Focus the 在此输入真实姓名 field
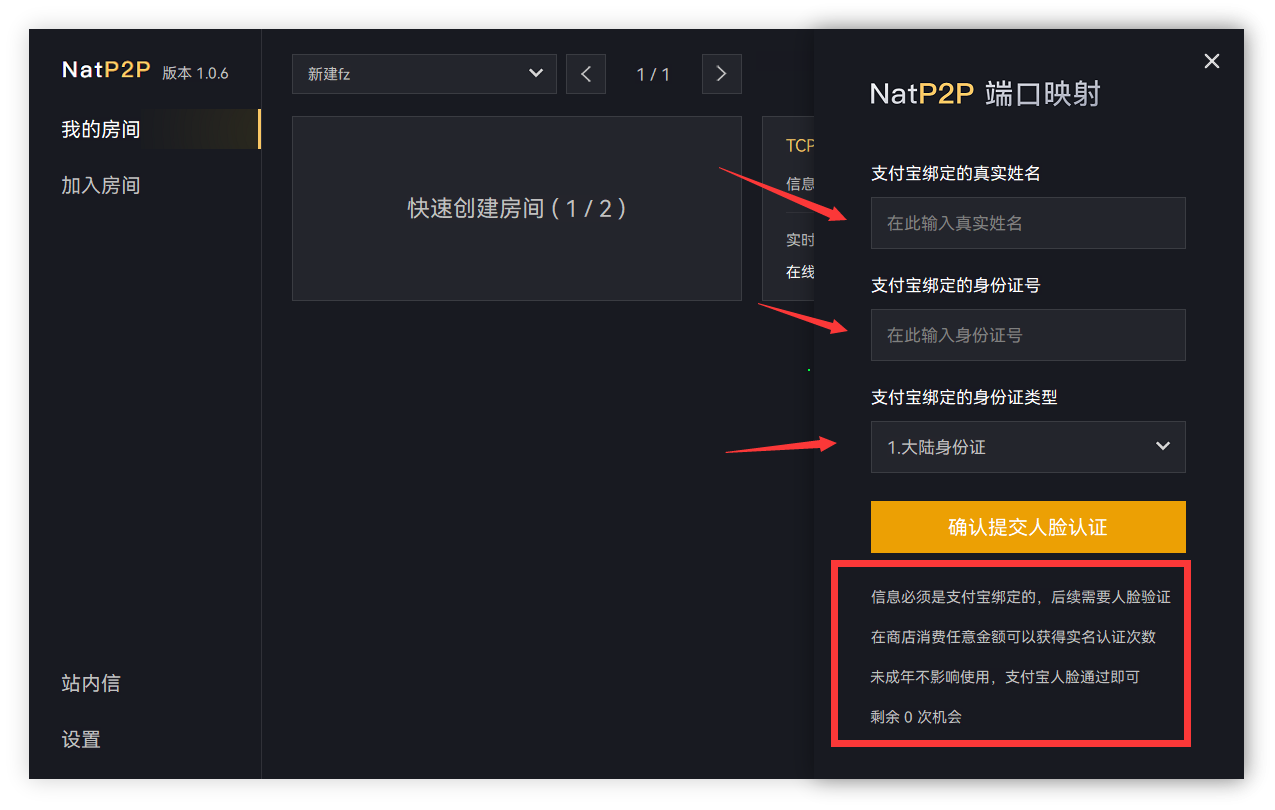This screenshot has height=810, width=1275. (x=1028, y=223)
